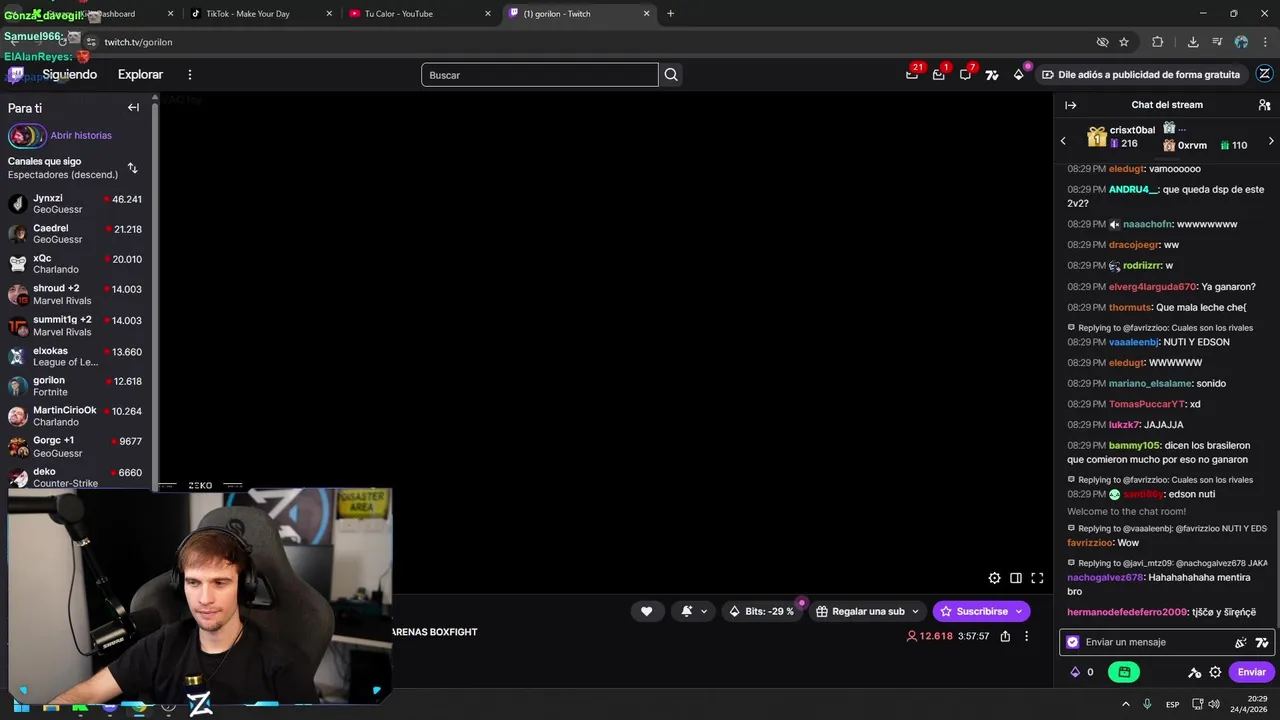Open browser downloads icon
This screenshot has height=720, width=1280.
pos(1193,42)
